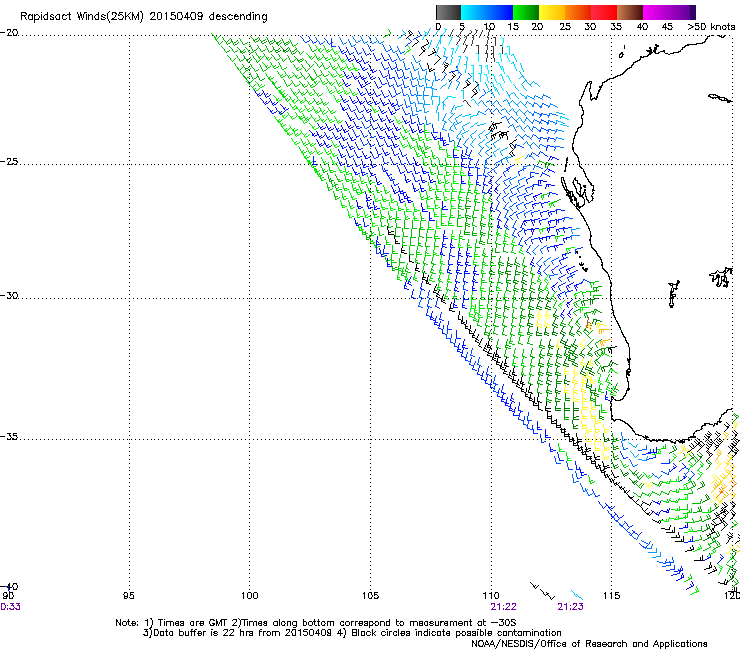This screenshot has width=740, height=650.
Task: Click the 'Data buffer is 22 hrs' note line
Action: pos(352,633)
